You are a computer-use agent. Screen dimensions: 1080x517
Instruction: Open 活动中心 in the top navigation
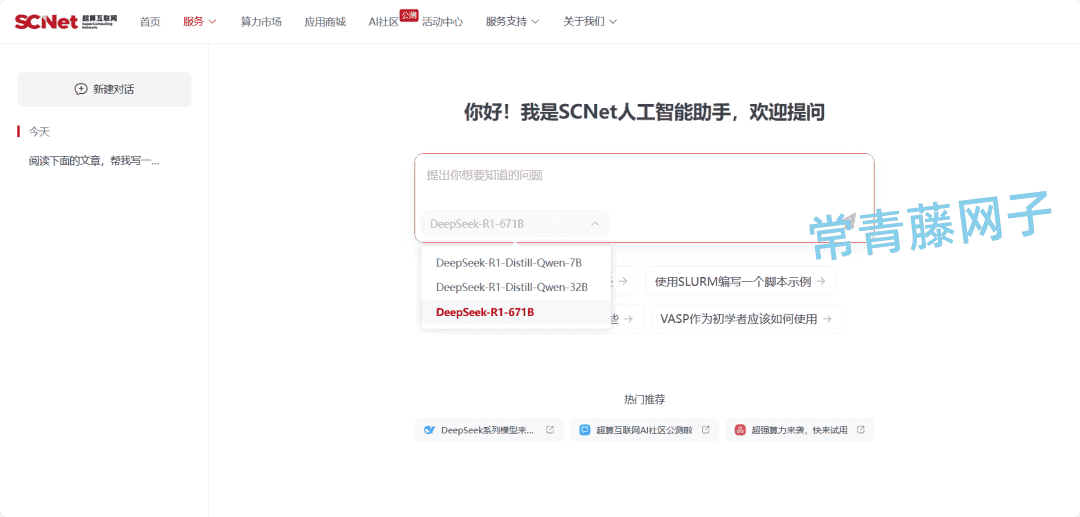(442, 21)
